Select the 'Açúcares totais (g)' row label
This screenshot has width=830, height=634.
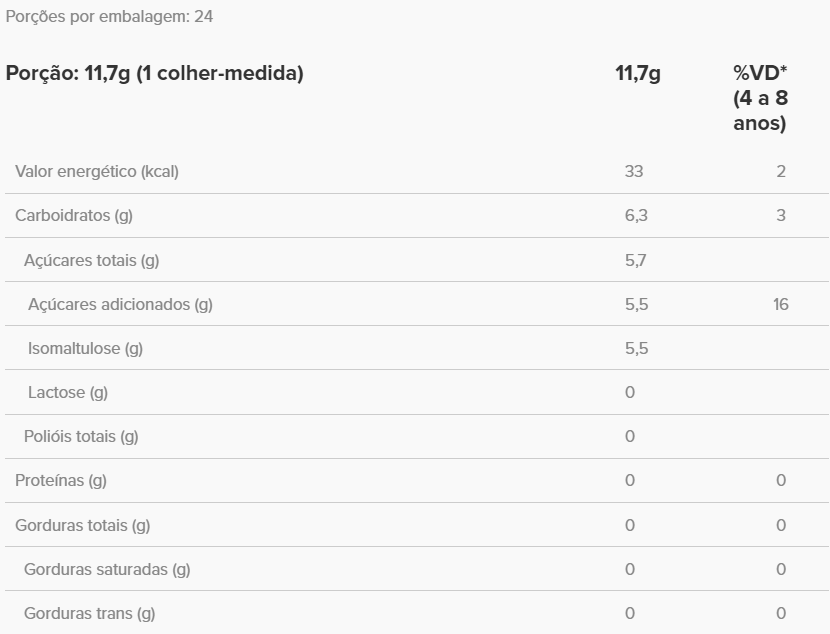tap(92, 261)
